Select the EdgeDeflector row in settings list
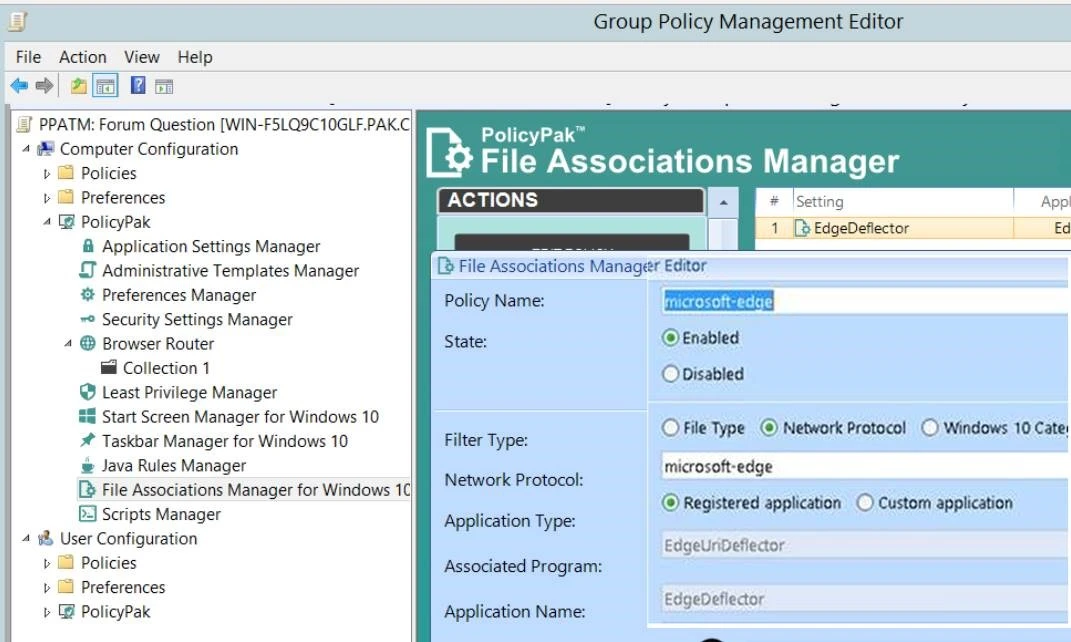Viewport: 1071px width, 642px height. pyautogui.click(x=860, y=228)
